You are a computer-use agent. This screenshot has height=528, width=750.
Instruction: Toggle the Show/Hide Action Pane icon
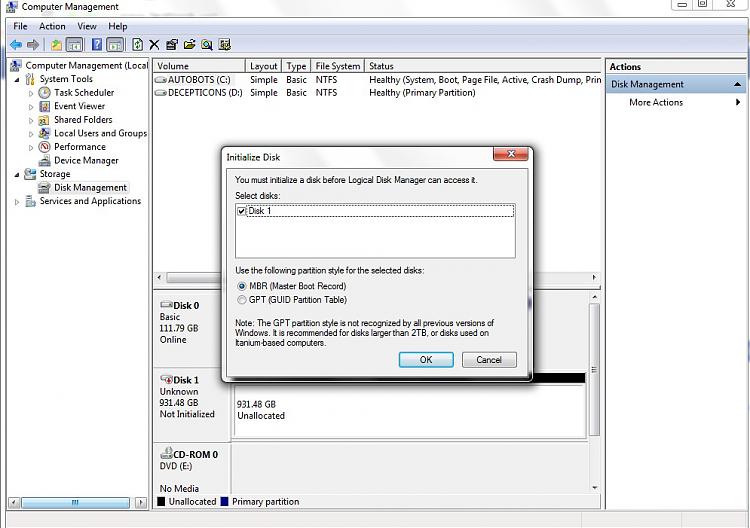pos(115,45)
